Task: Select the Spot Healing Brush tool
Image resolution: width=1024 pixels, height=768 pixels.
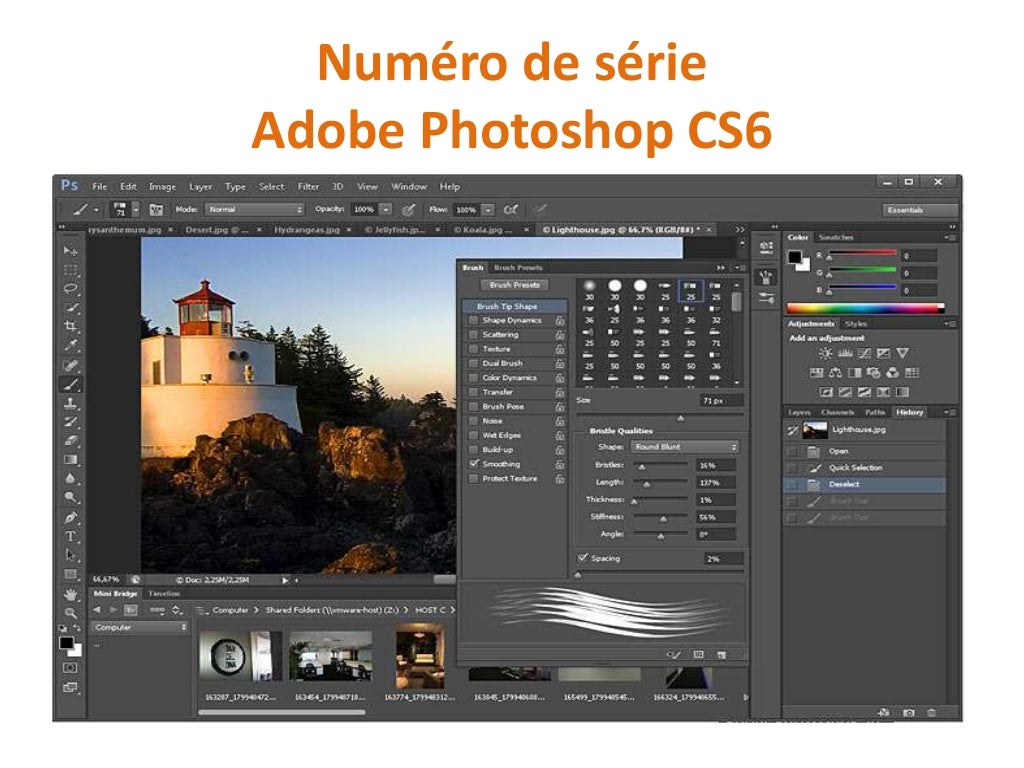Action: click(x=71, y=366)
